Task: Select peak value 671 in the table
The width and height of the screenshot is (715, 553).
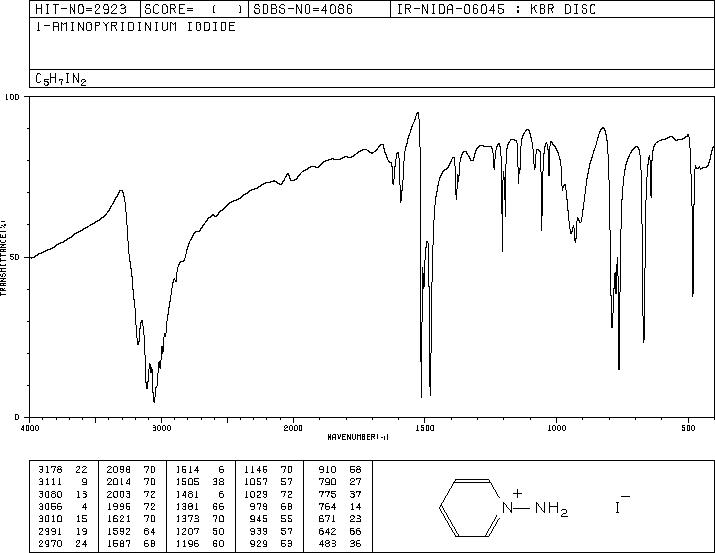Action: click(327, 519)
